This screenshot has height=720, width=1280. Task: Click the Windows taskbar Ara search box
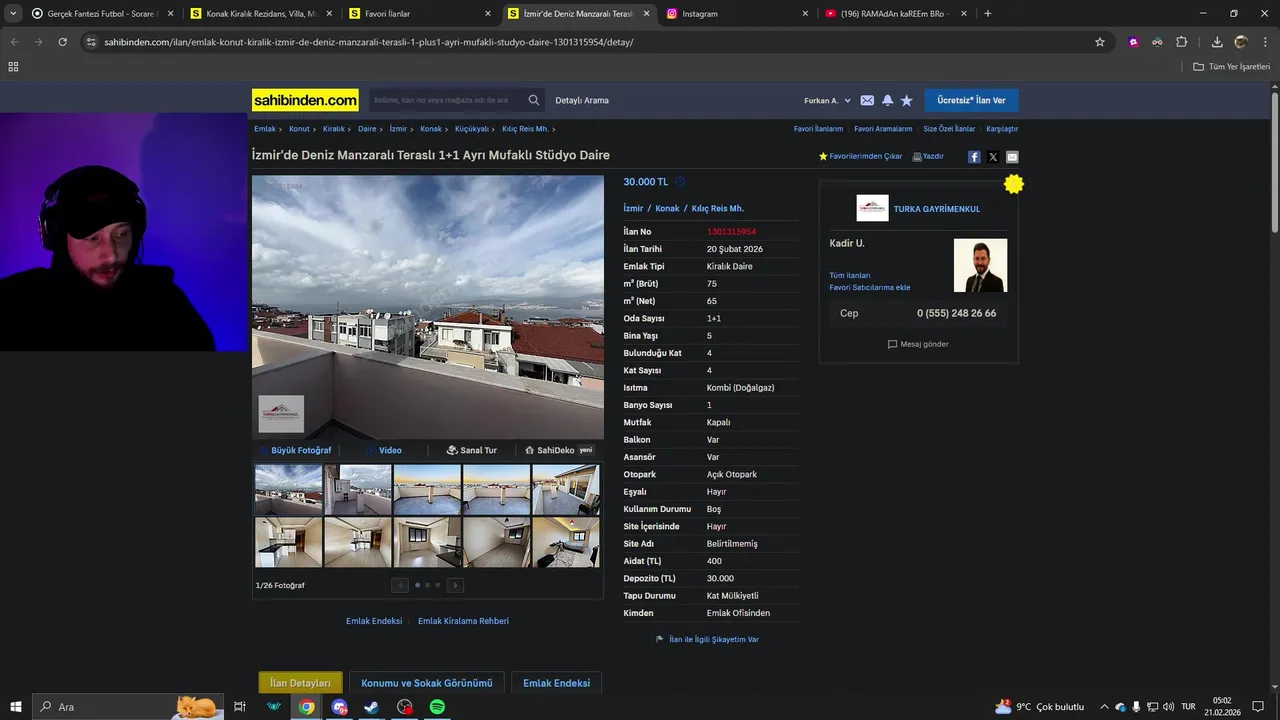[x=128, y=707]
